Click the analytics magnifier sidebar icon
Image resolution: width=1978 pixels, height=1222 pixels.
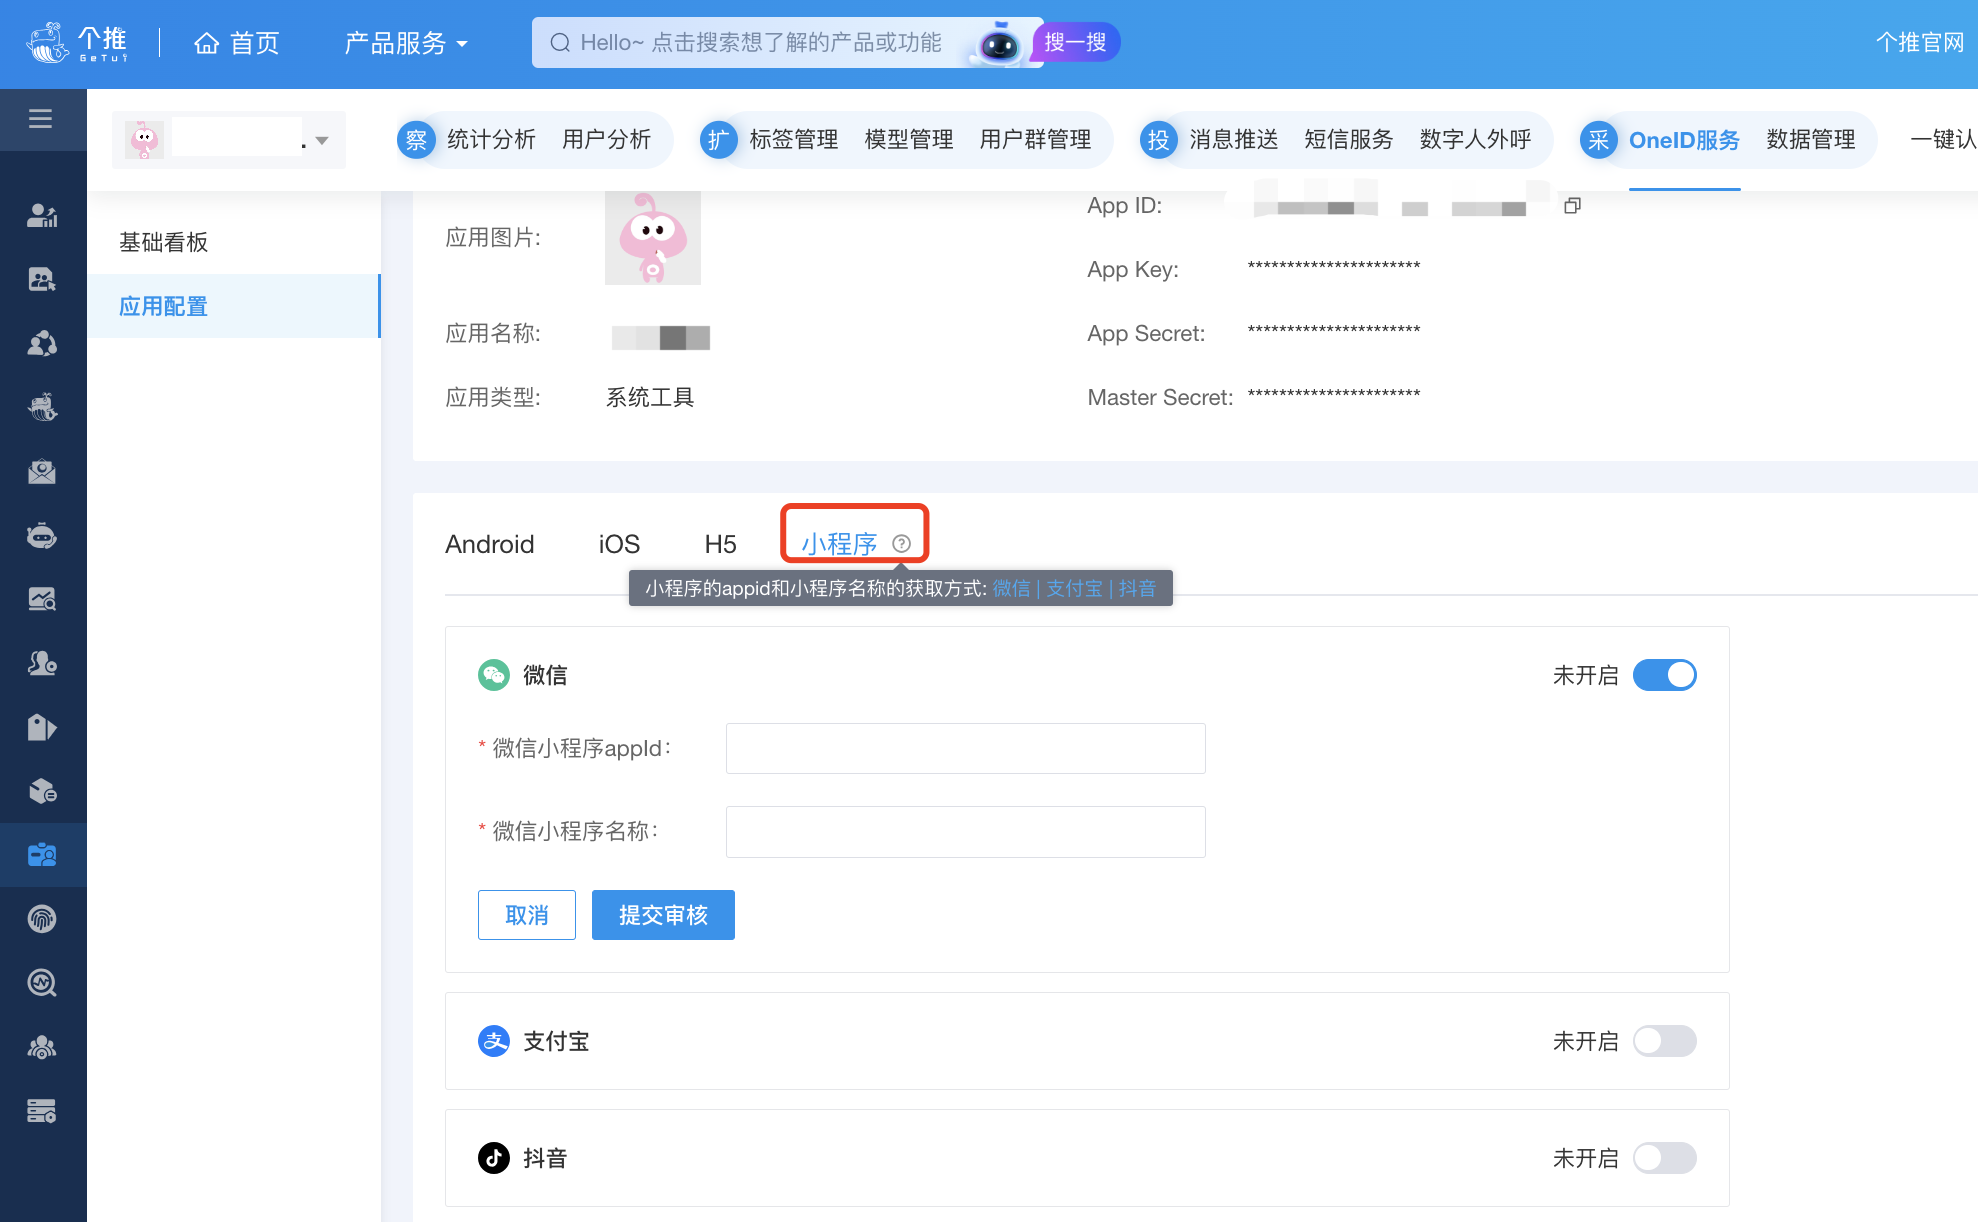(42, 983)
